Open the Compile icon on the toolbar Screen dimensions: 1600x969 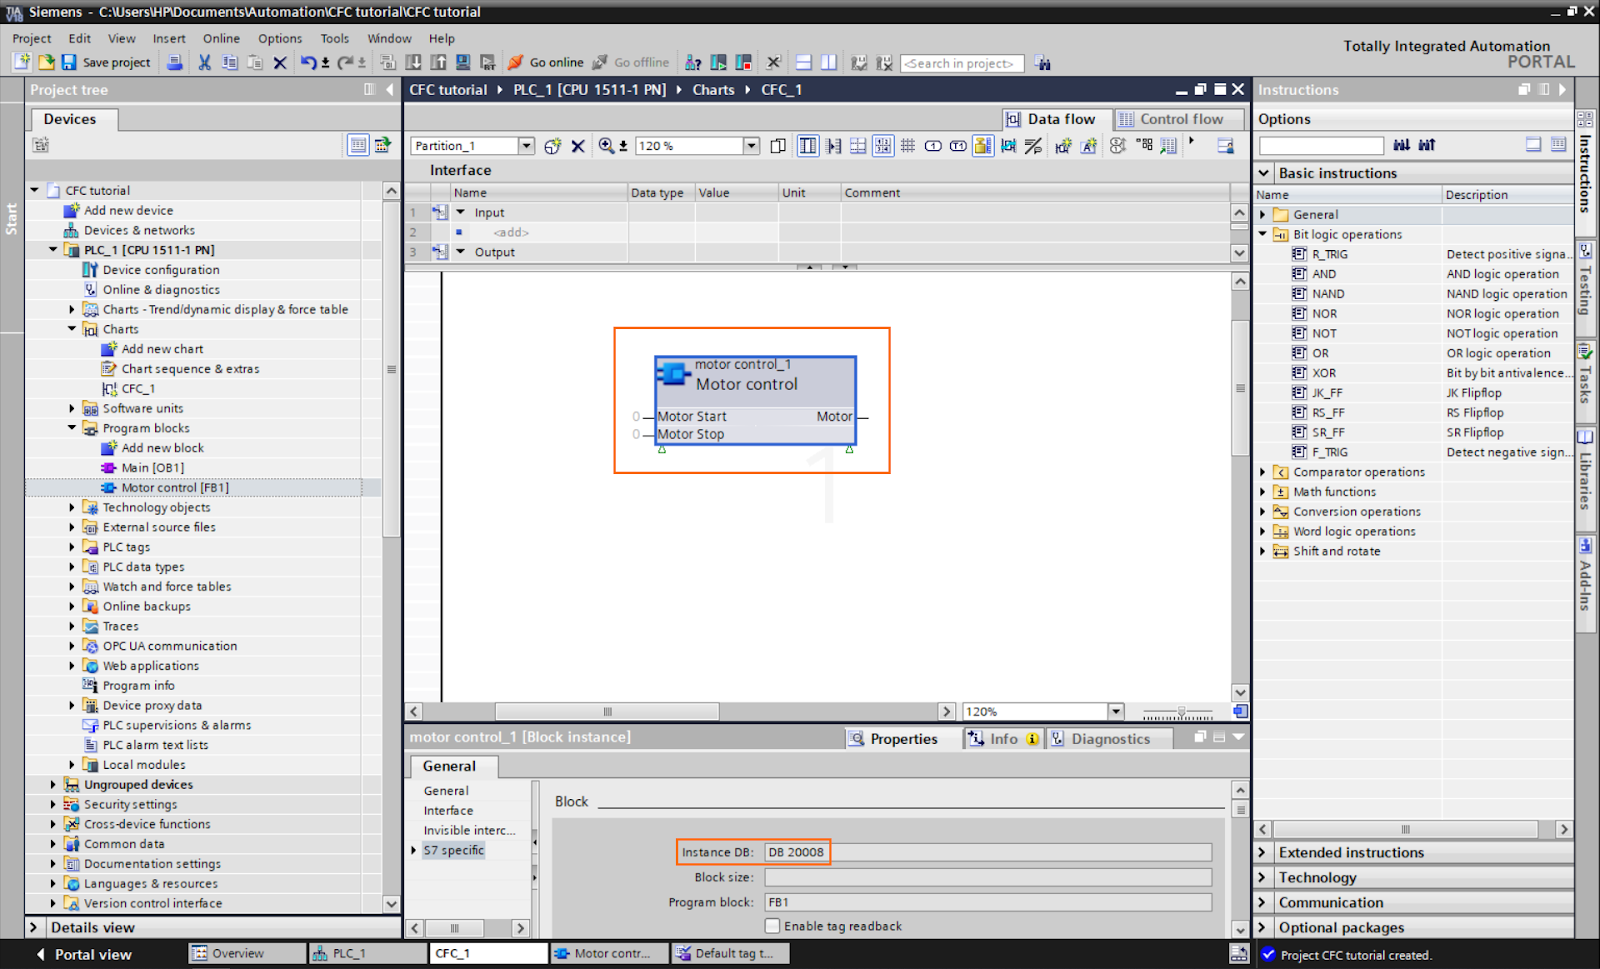[386, 62]
